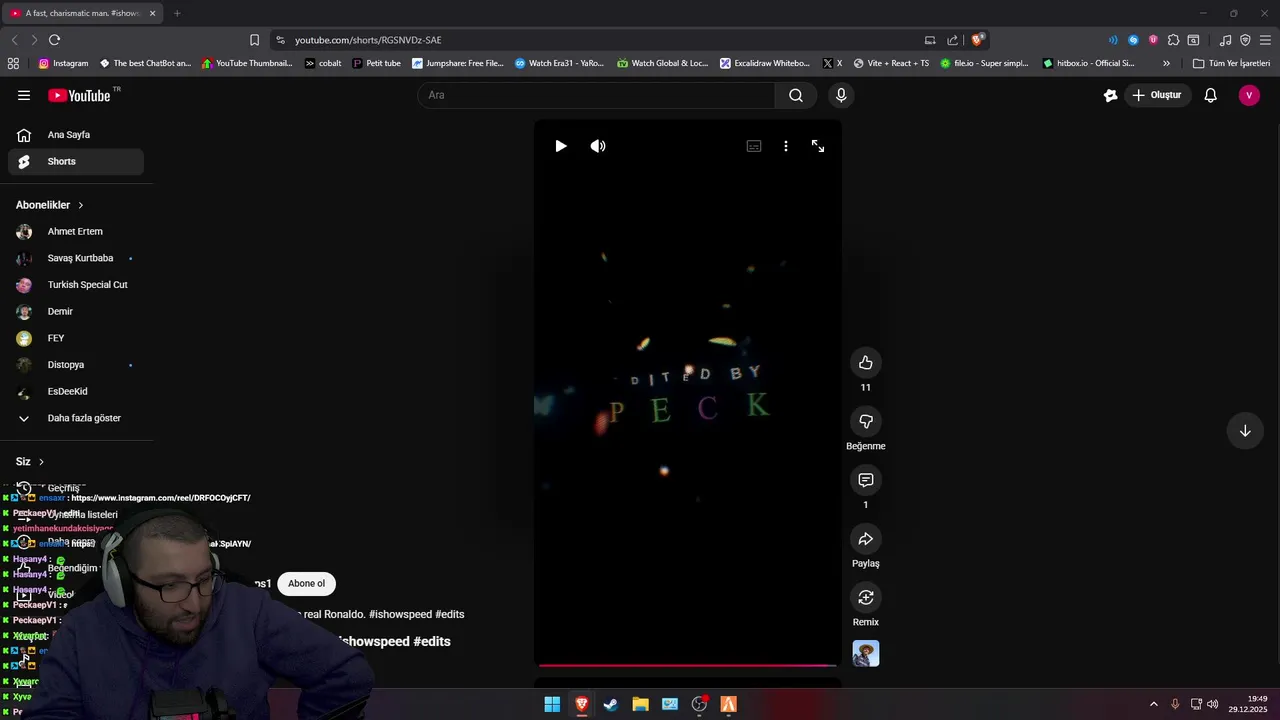Open Shazam extension icon
Screen dimensions: 1280x720
[x=1133, y=40]
